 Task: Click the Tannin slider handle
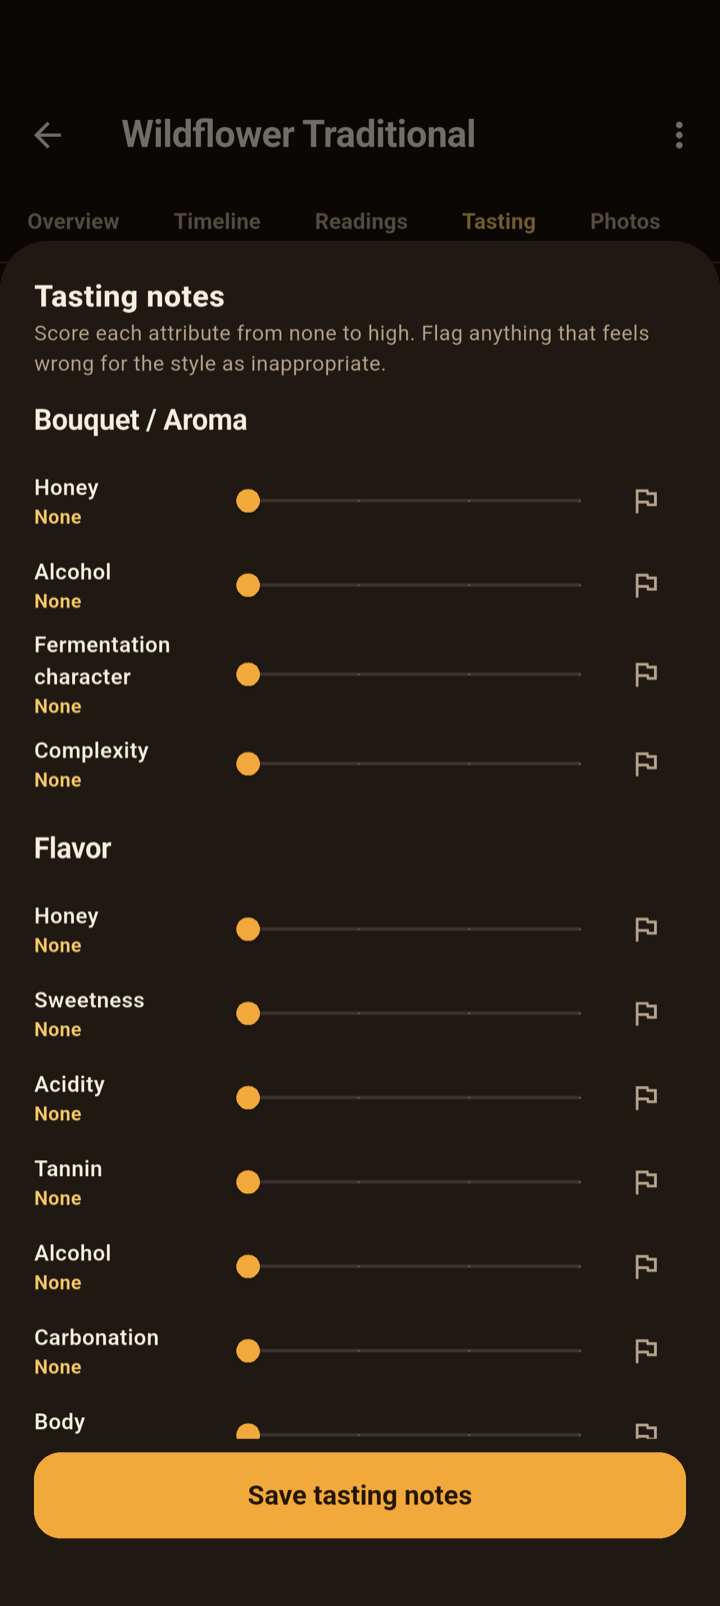[248, 1182]
